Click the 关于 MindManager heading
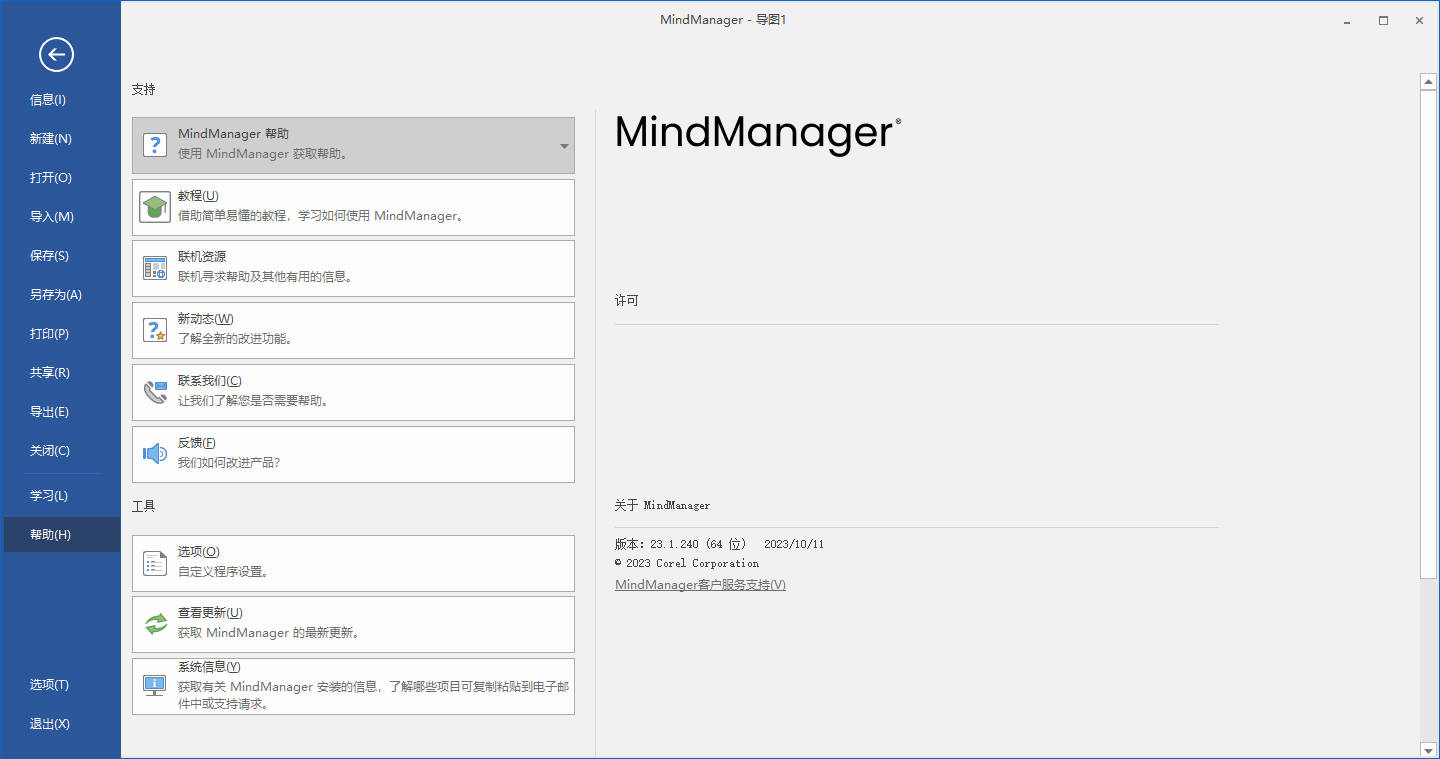1440x759 pixels. 662,505
